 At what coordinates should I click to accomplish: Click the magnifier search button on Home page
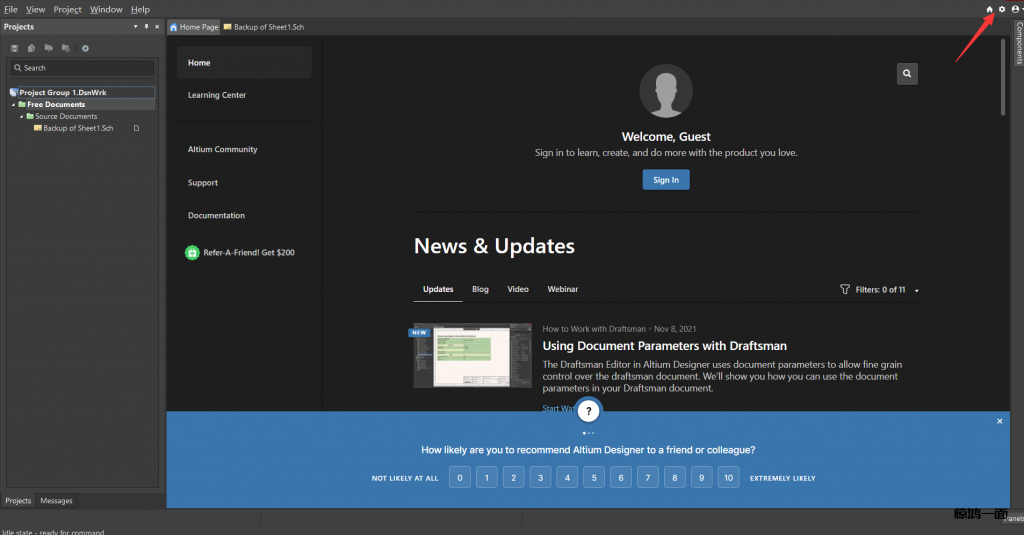(907, 73)
